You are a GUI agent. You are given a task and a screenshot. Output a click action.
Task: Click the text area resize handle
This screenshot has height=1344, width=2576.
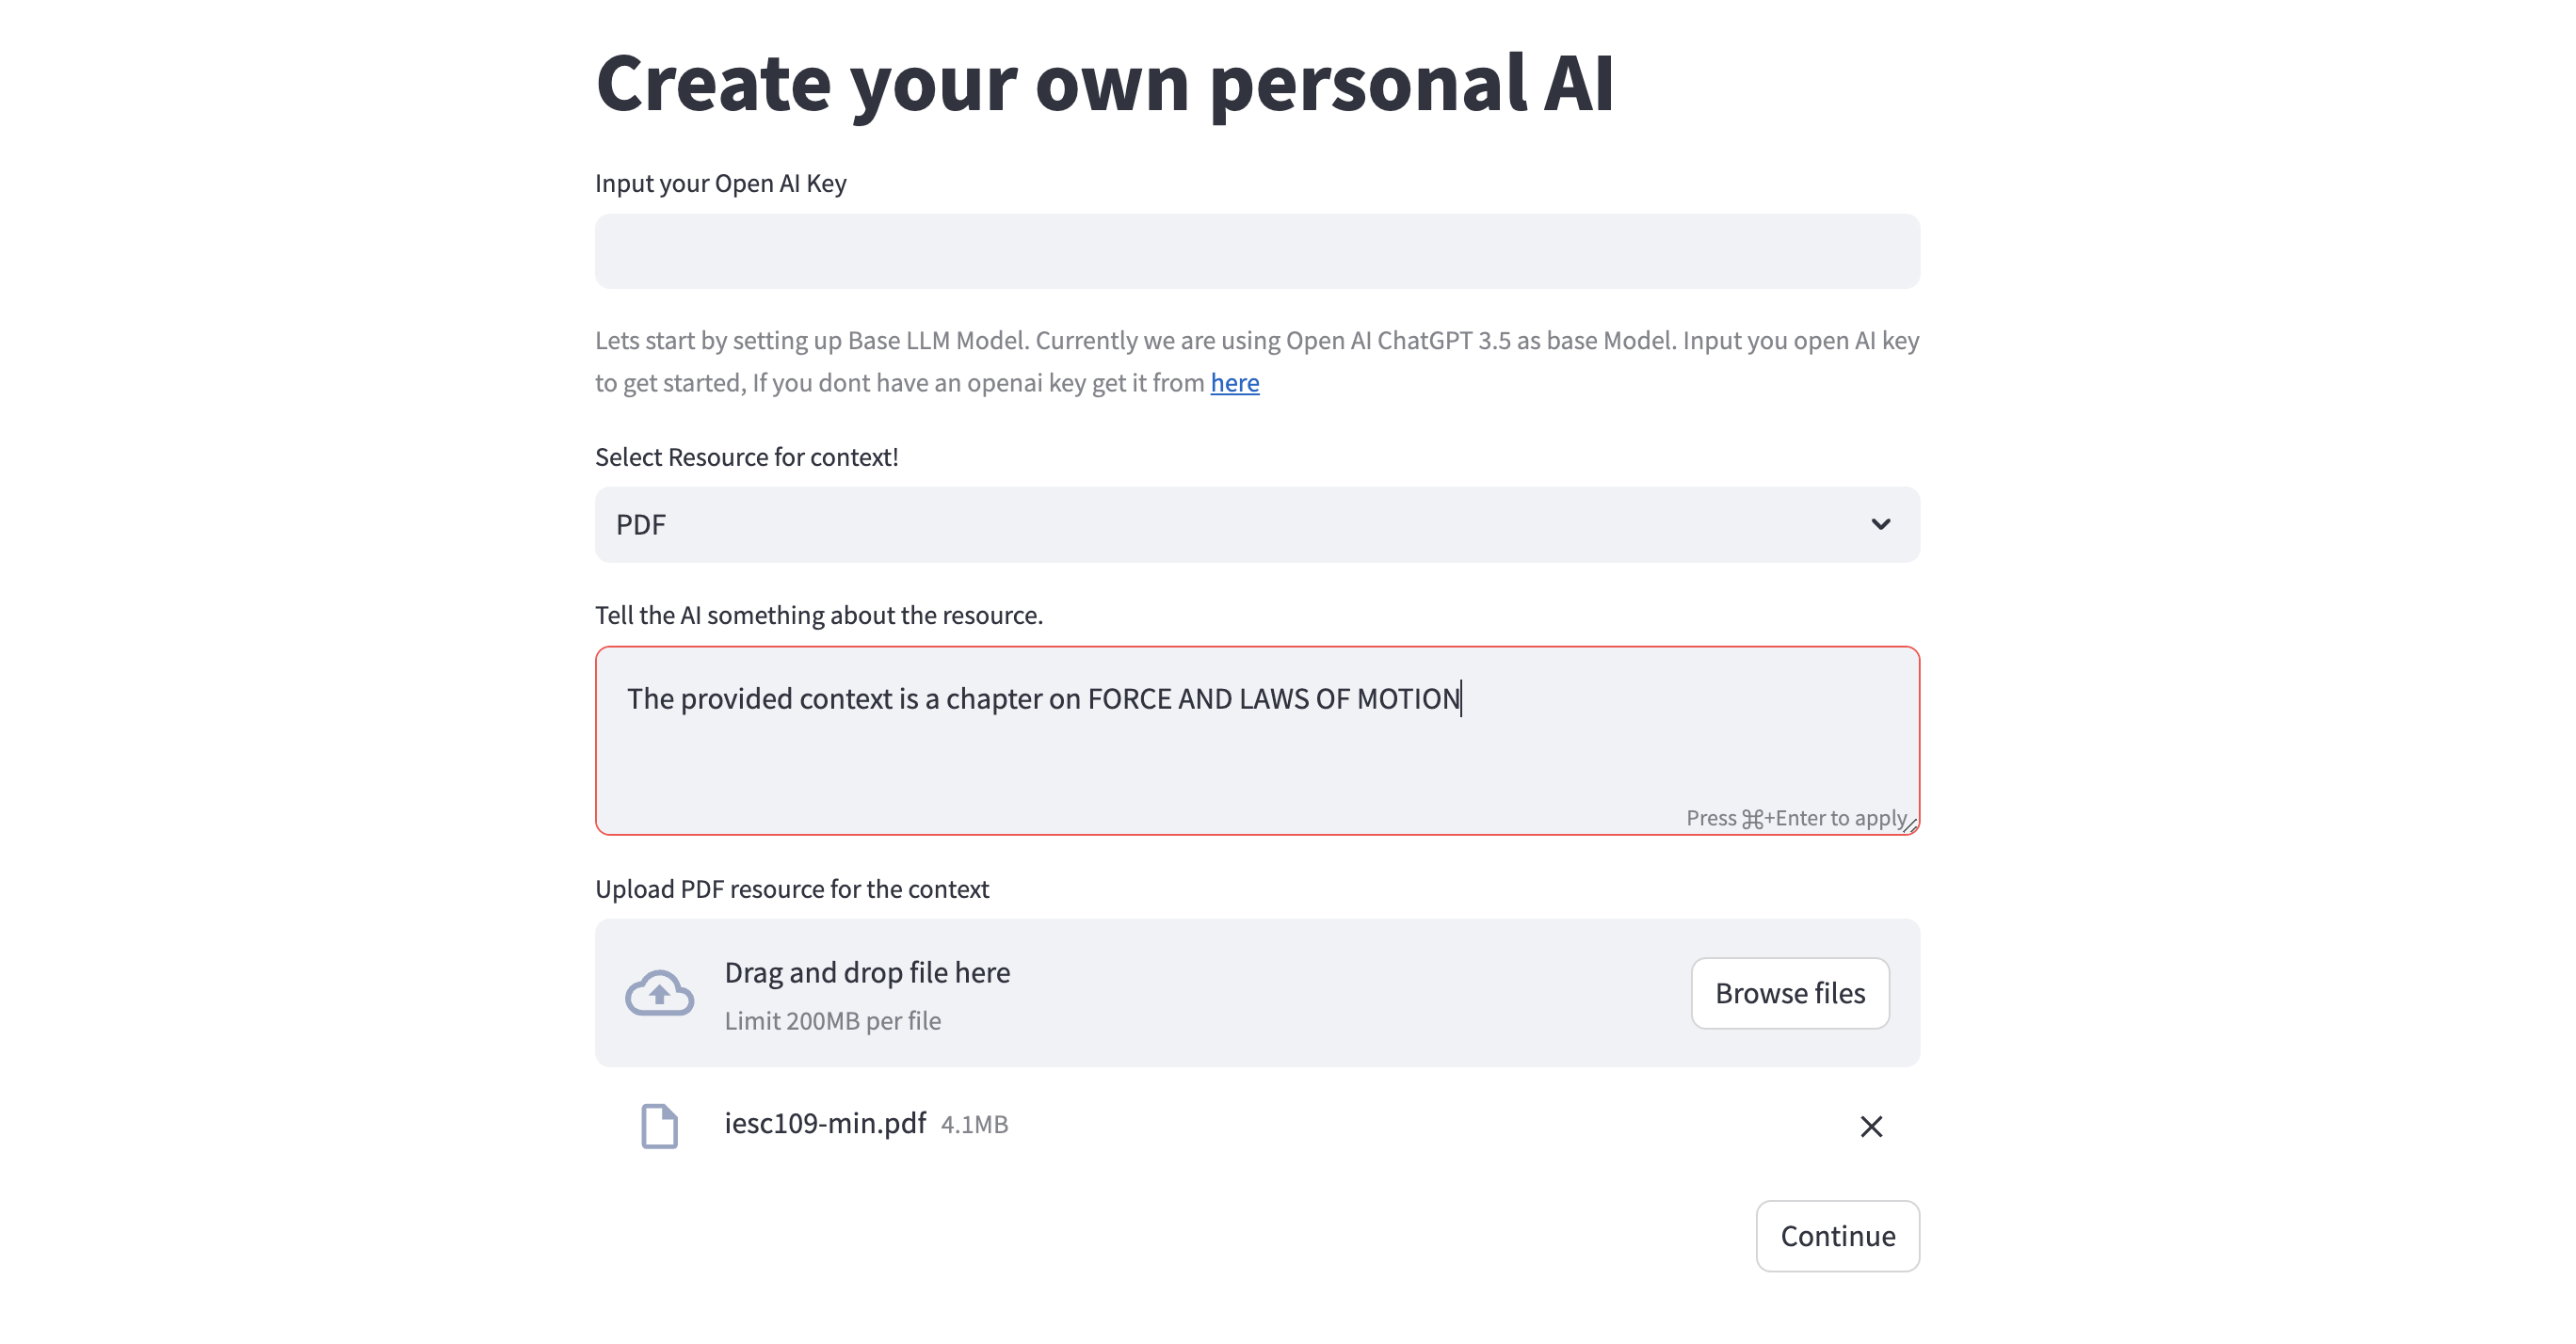click(1910, 825)
